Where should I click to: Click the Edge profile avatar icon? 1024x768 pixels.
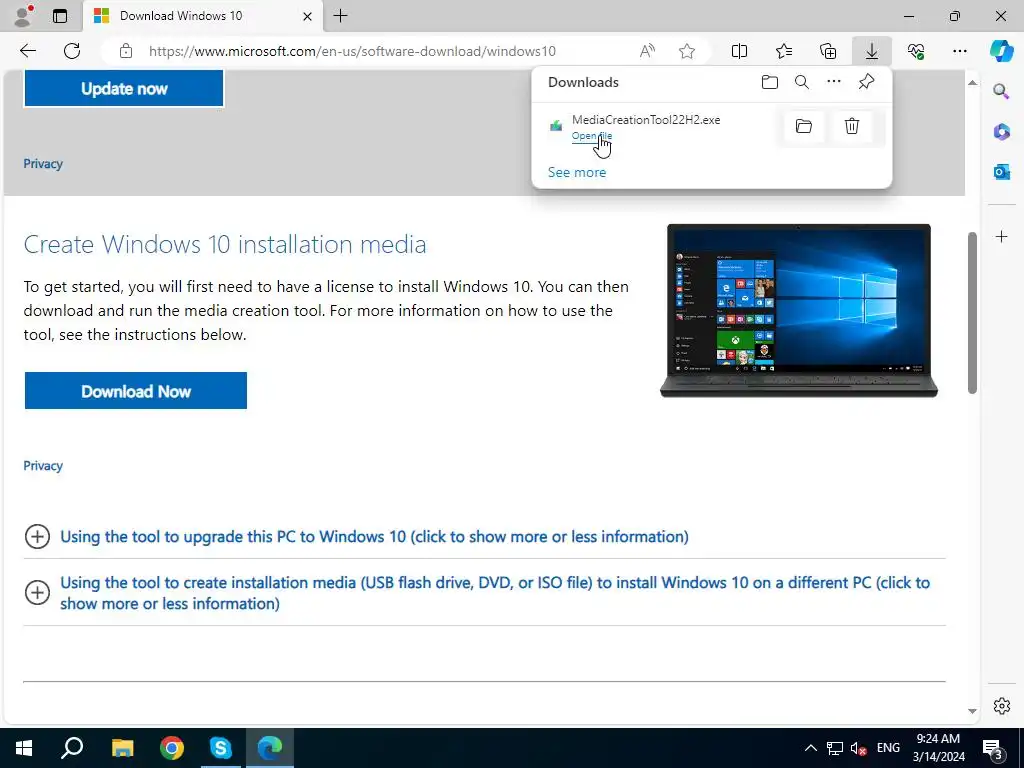[x=23, y=16]
